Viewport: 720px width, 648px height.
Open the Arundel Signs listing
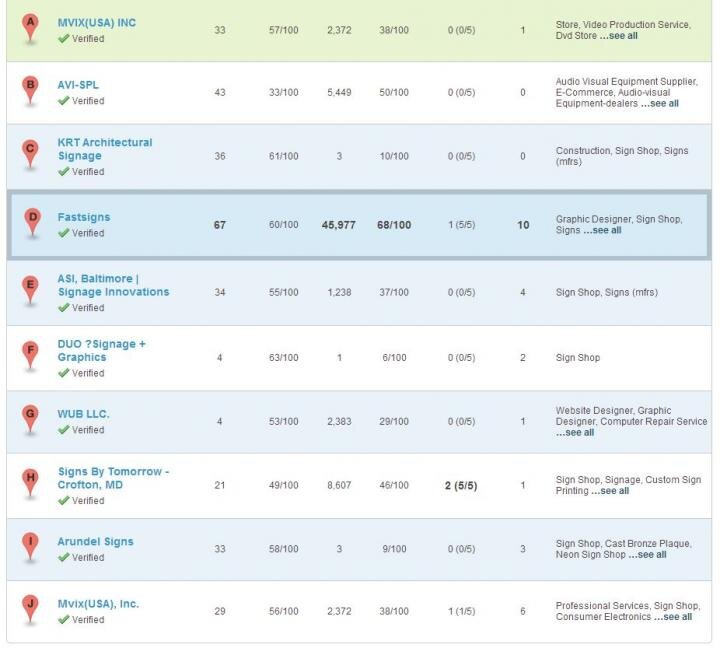(x=95, y=542)
